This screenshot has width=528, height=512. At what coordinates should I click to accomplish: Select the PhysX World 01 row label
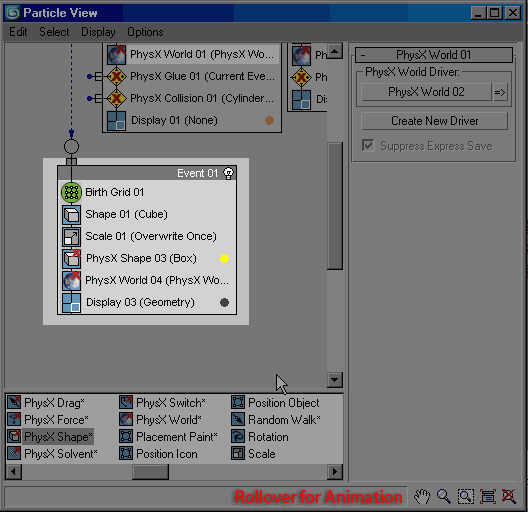(202, 55)
